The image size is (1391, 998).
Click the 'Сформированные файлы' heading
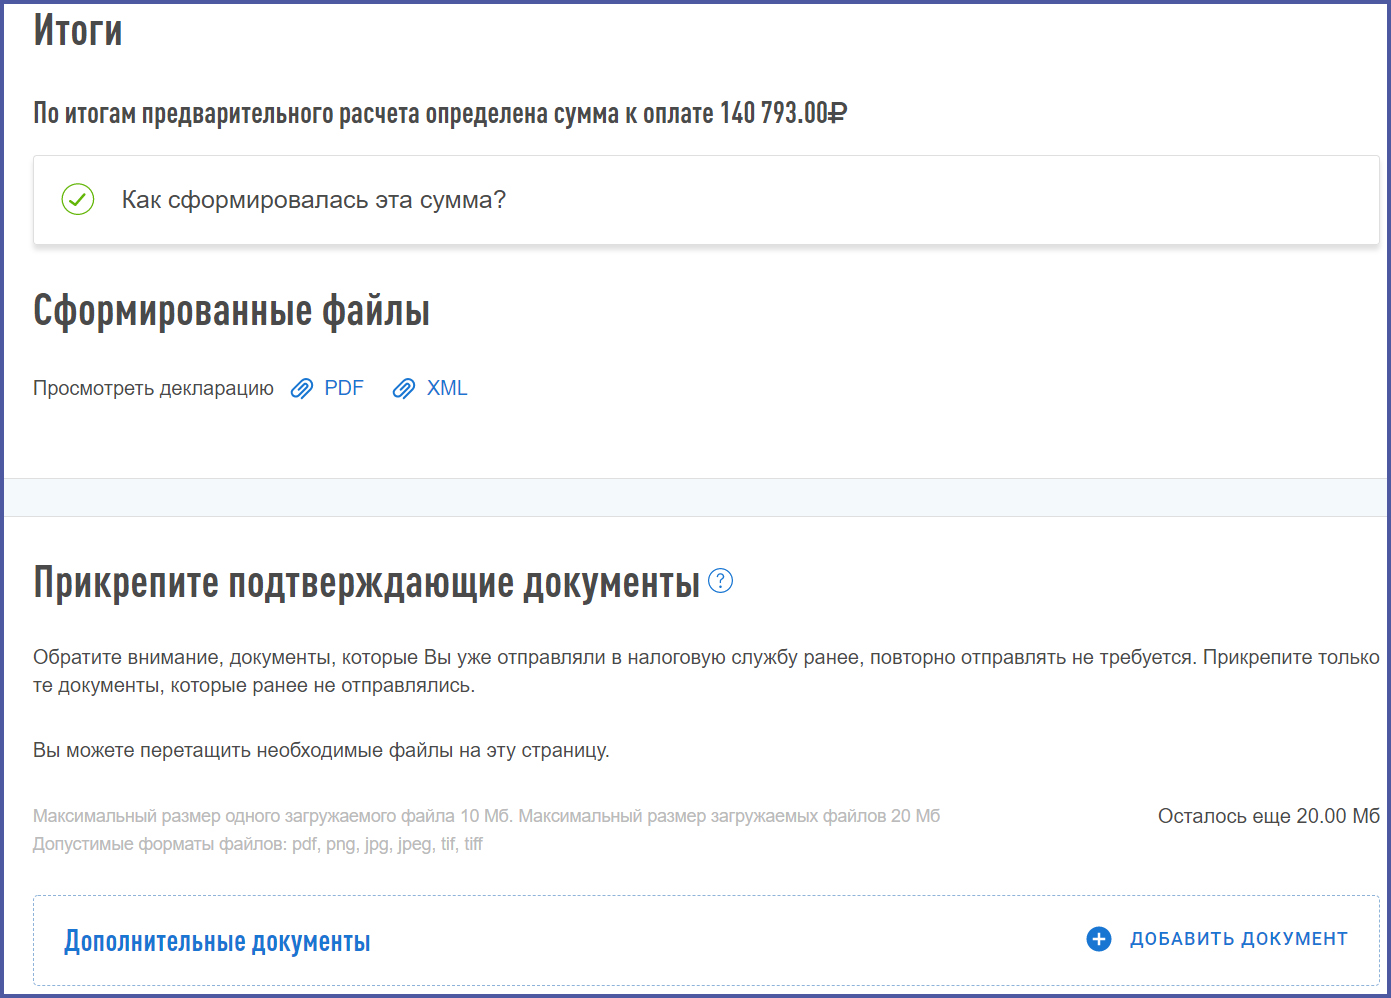232,310
